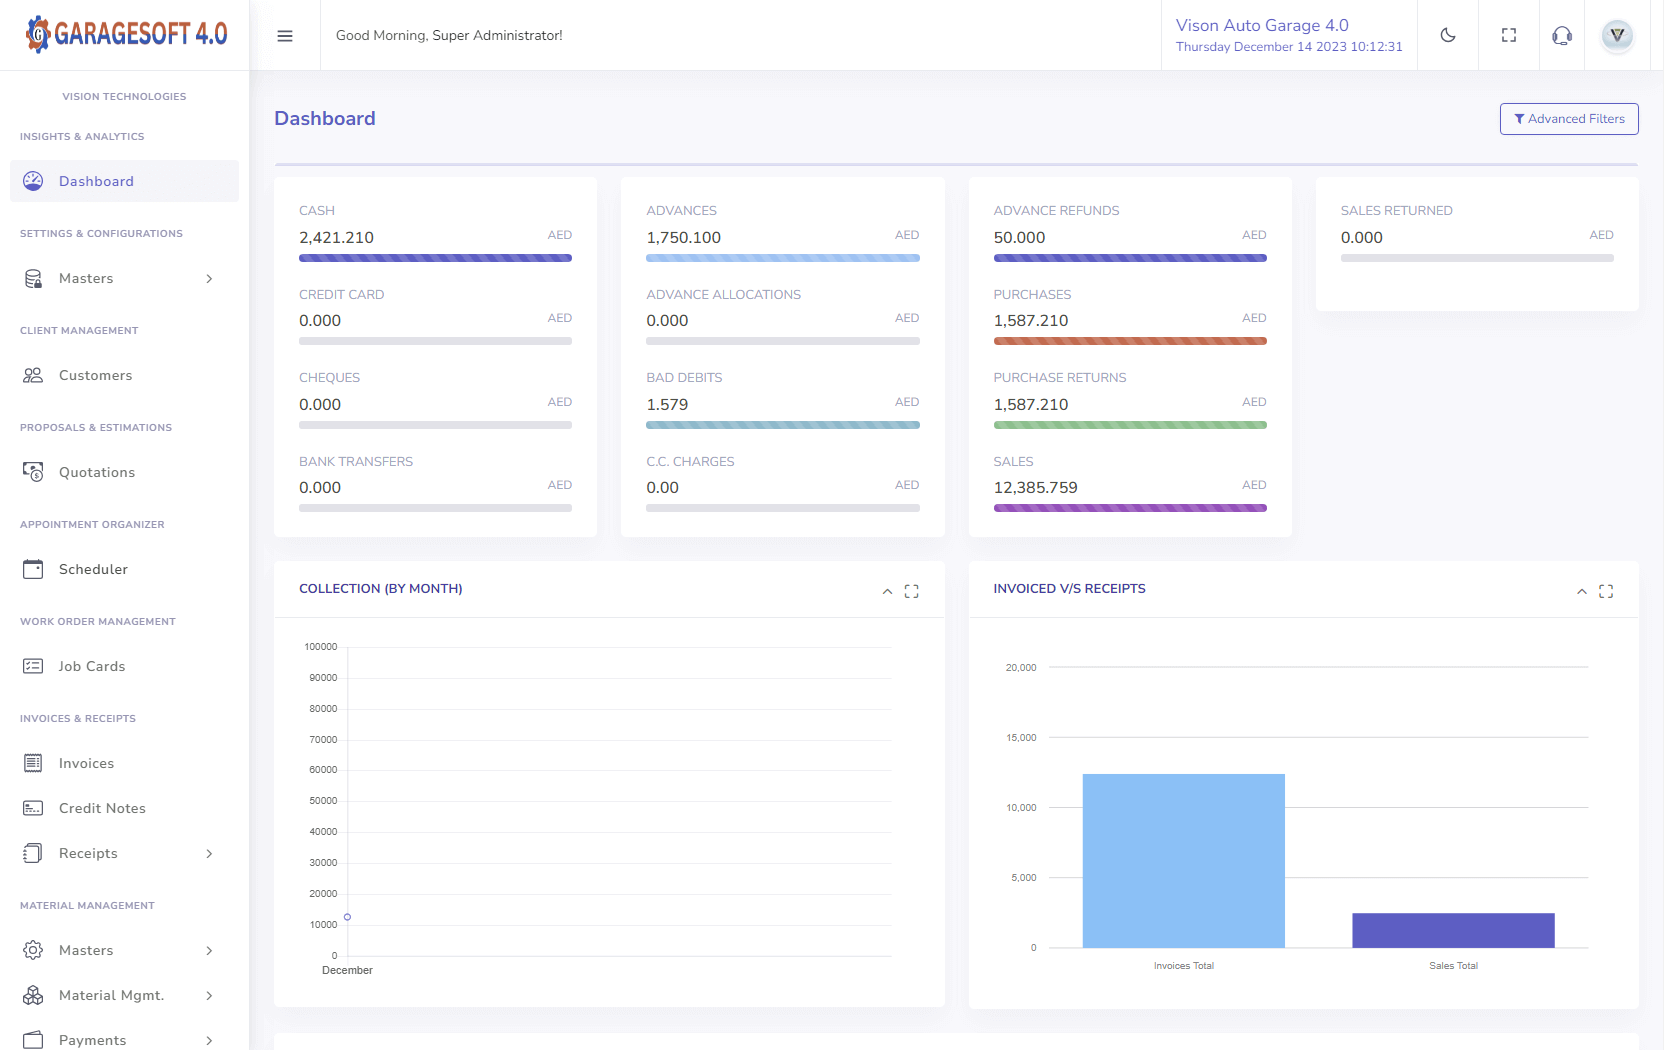The width and height of the screenshot is (1664, 1050).
Task: Go to Invoices
Action: [x=86, y=763]
